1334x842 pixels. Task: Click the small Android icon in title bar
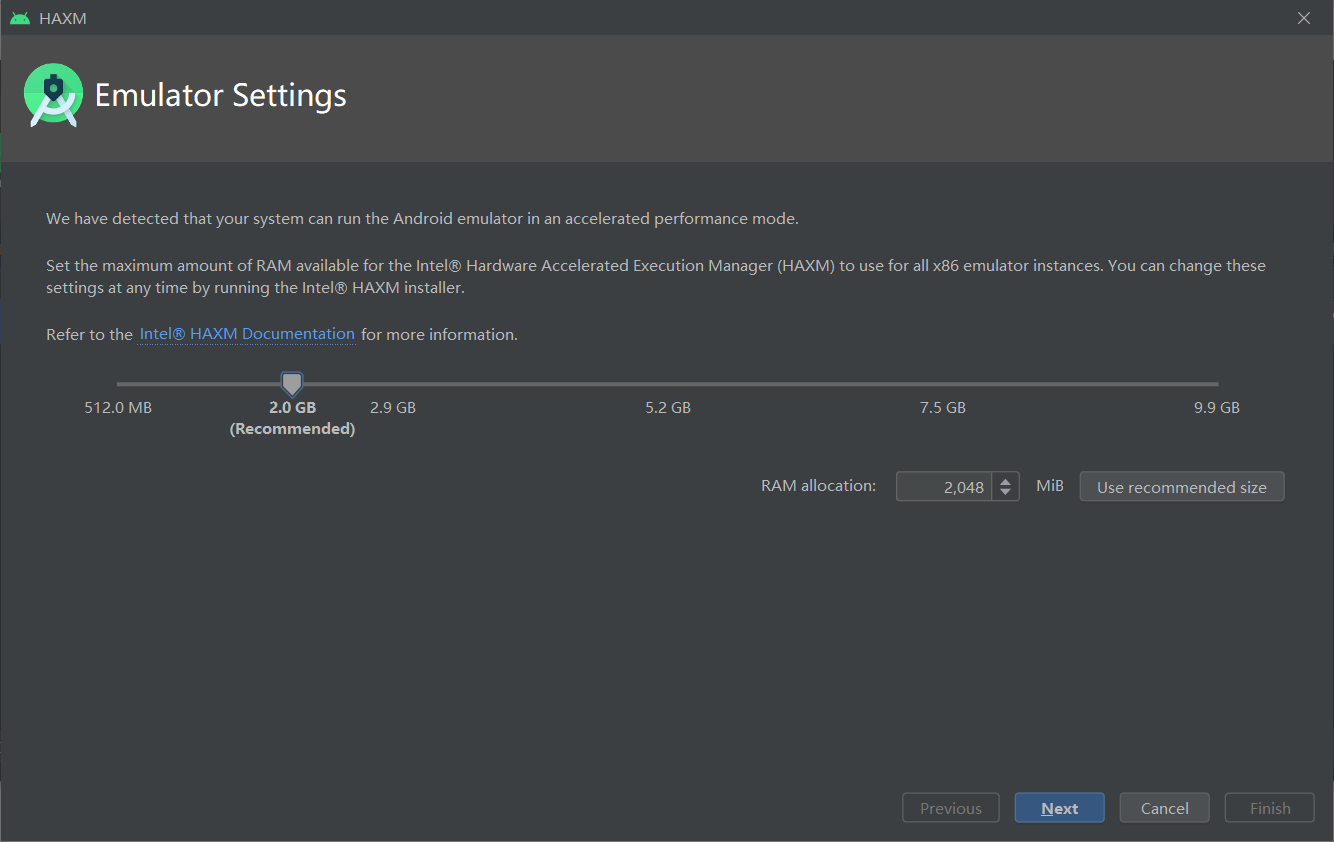pyautogui.click(x=19, y=18)
